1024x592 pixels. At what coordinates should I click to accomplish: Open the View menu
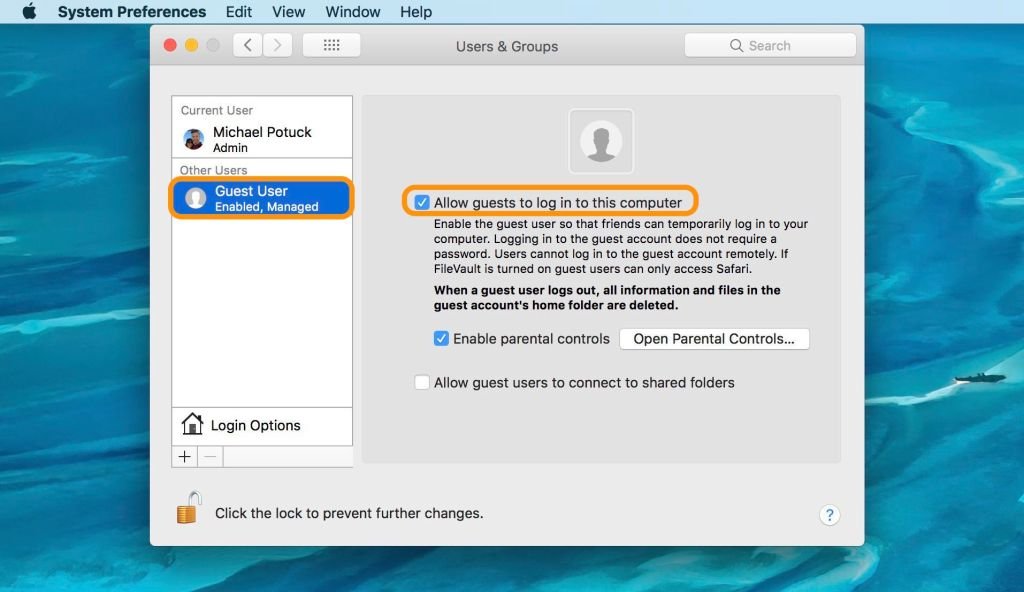click(289, 12)
